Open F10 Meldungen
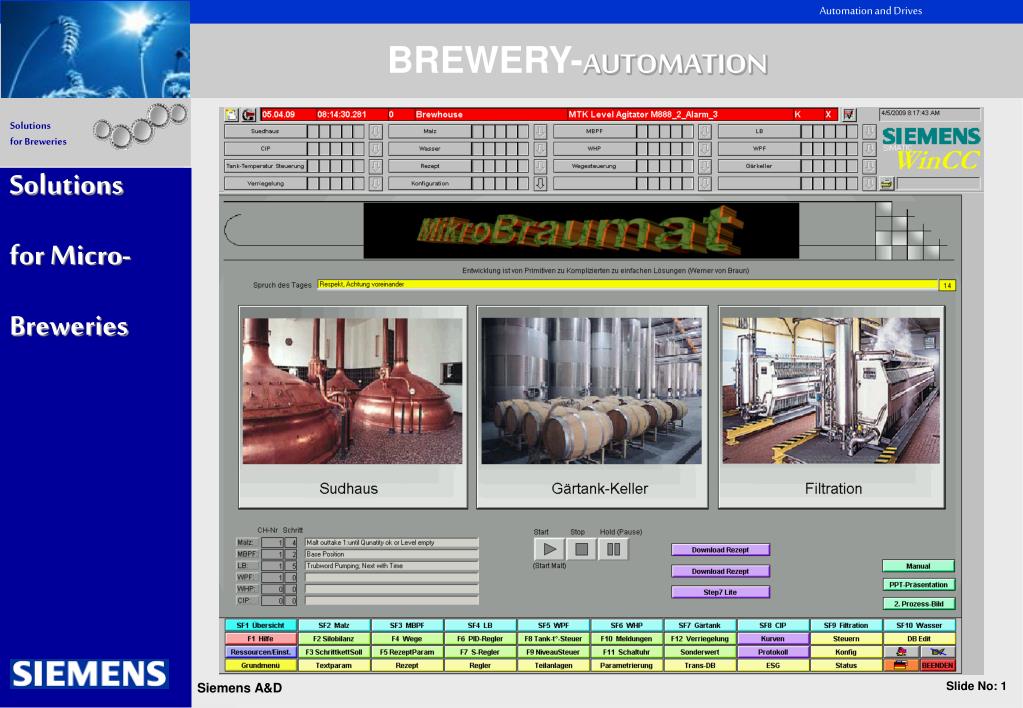The image size is (1023, 708). pyautogui.click(x=626, y=639)
